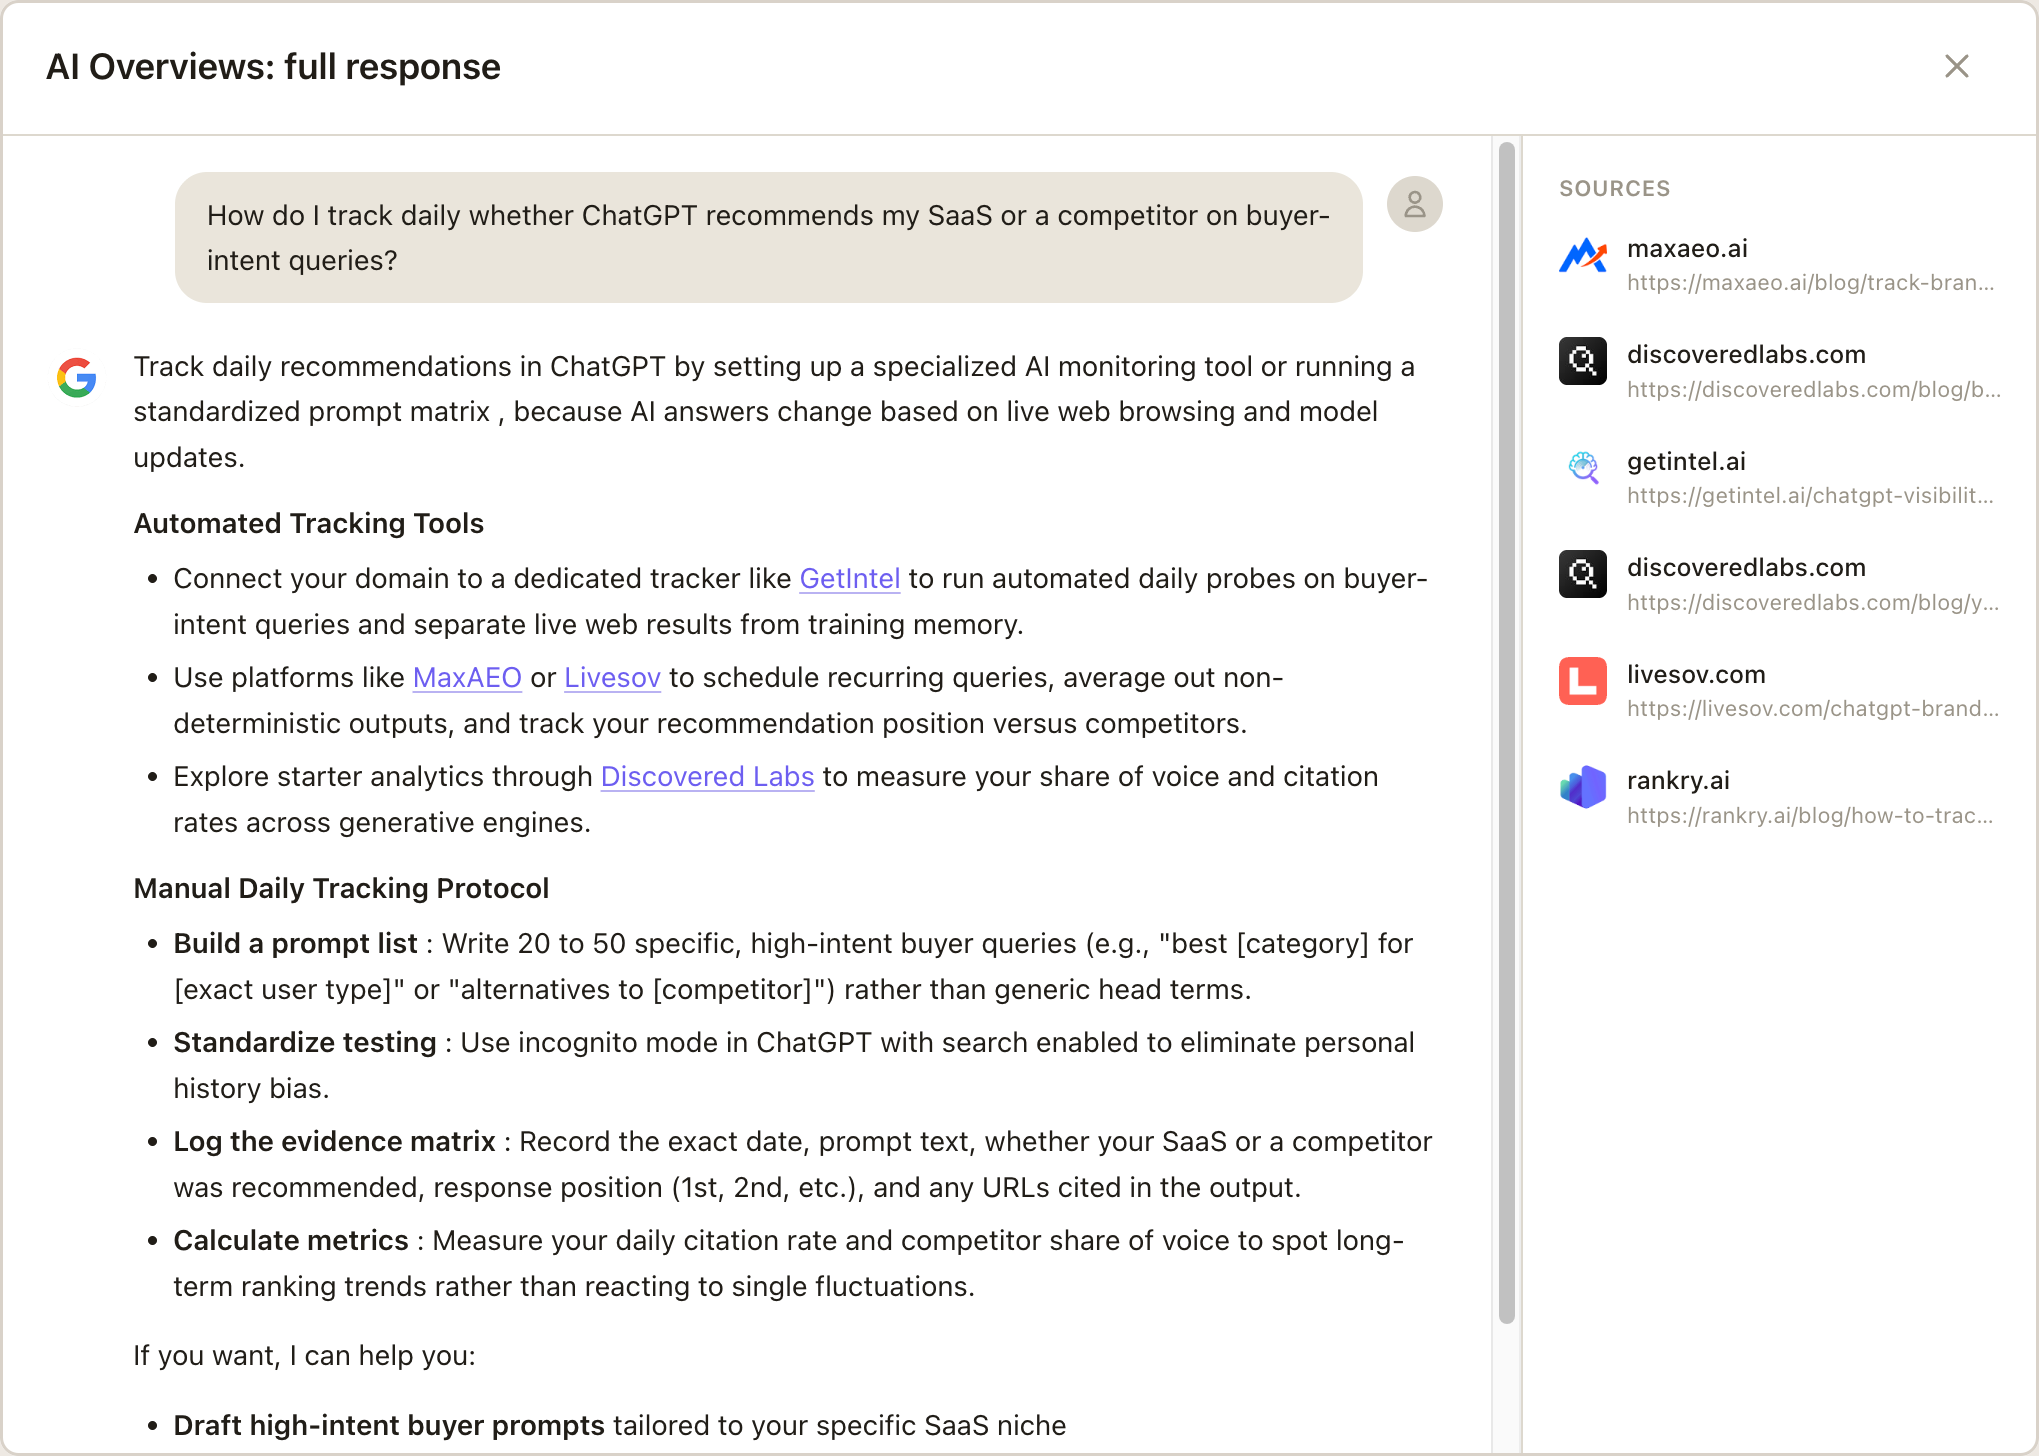This screenshot has height=1456, width=2039.
Task: Open the https://discoveredlabs.com/blog/y... source URL
Action: click(x=1813, y=603)
